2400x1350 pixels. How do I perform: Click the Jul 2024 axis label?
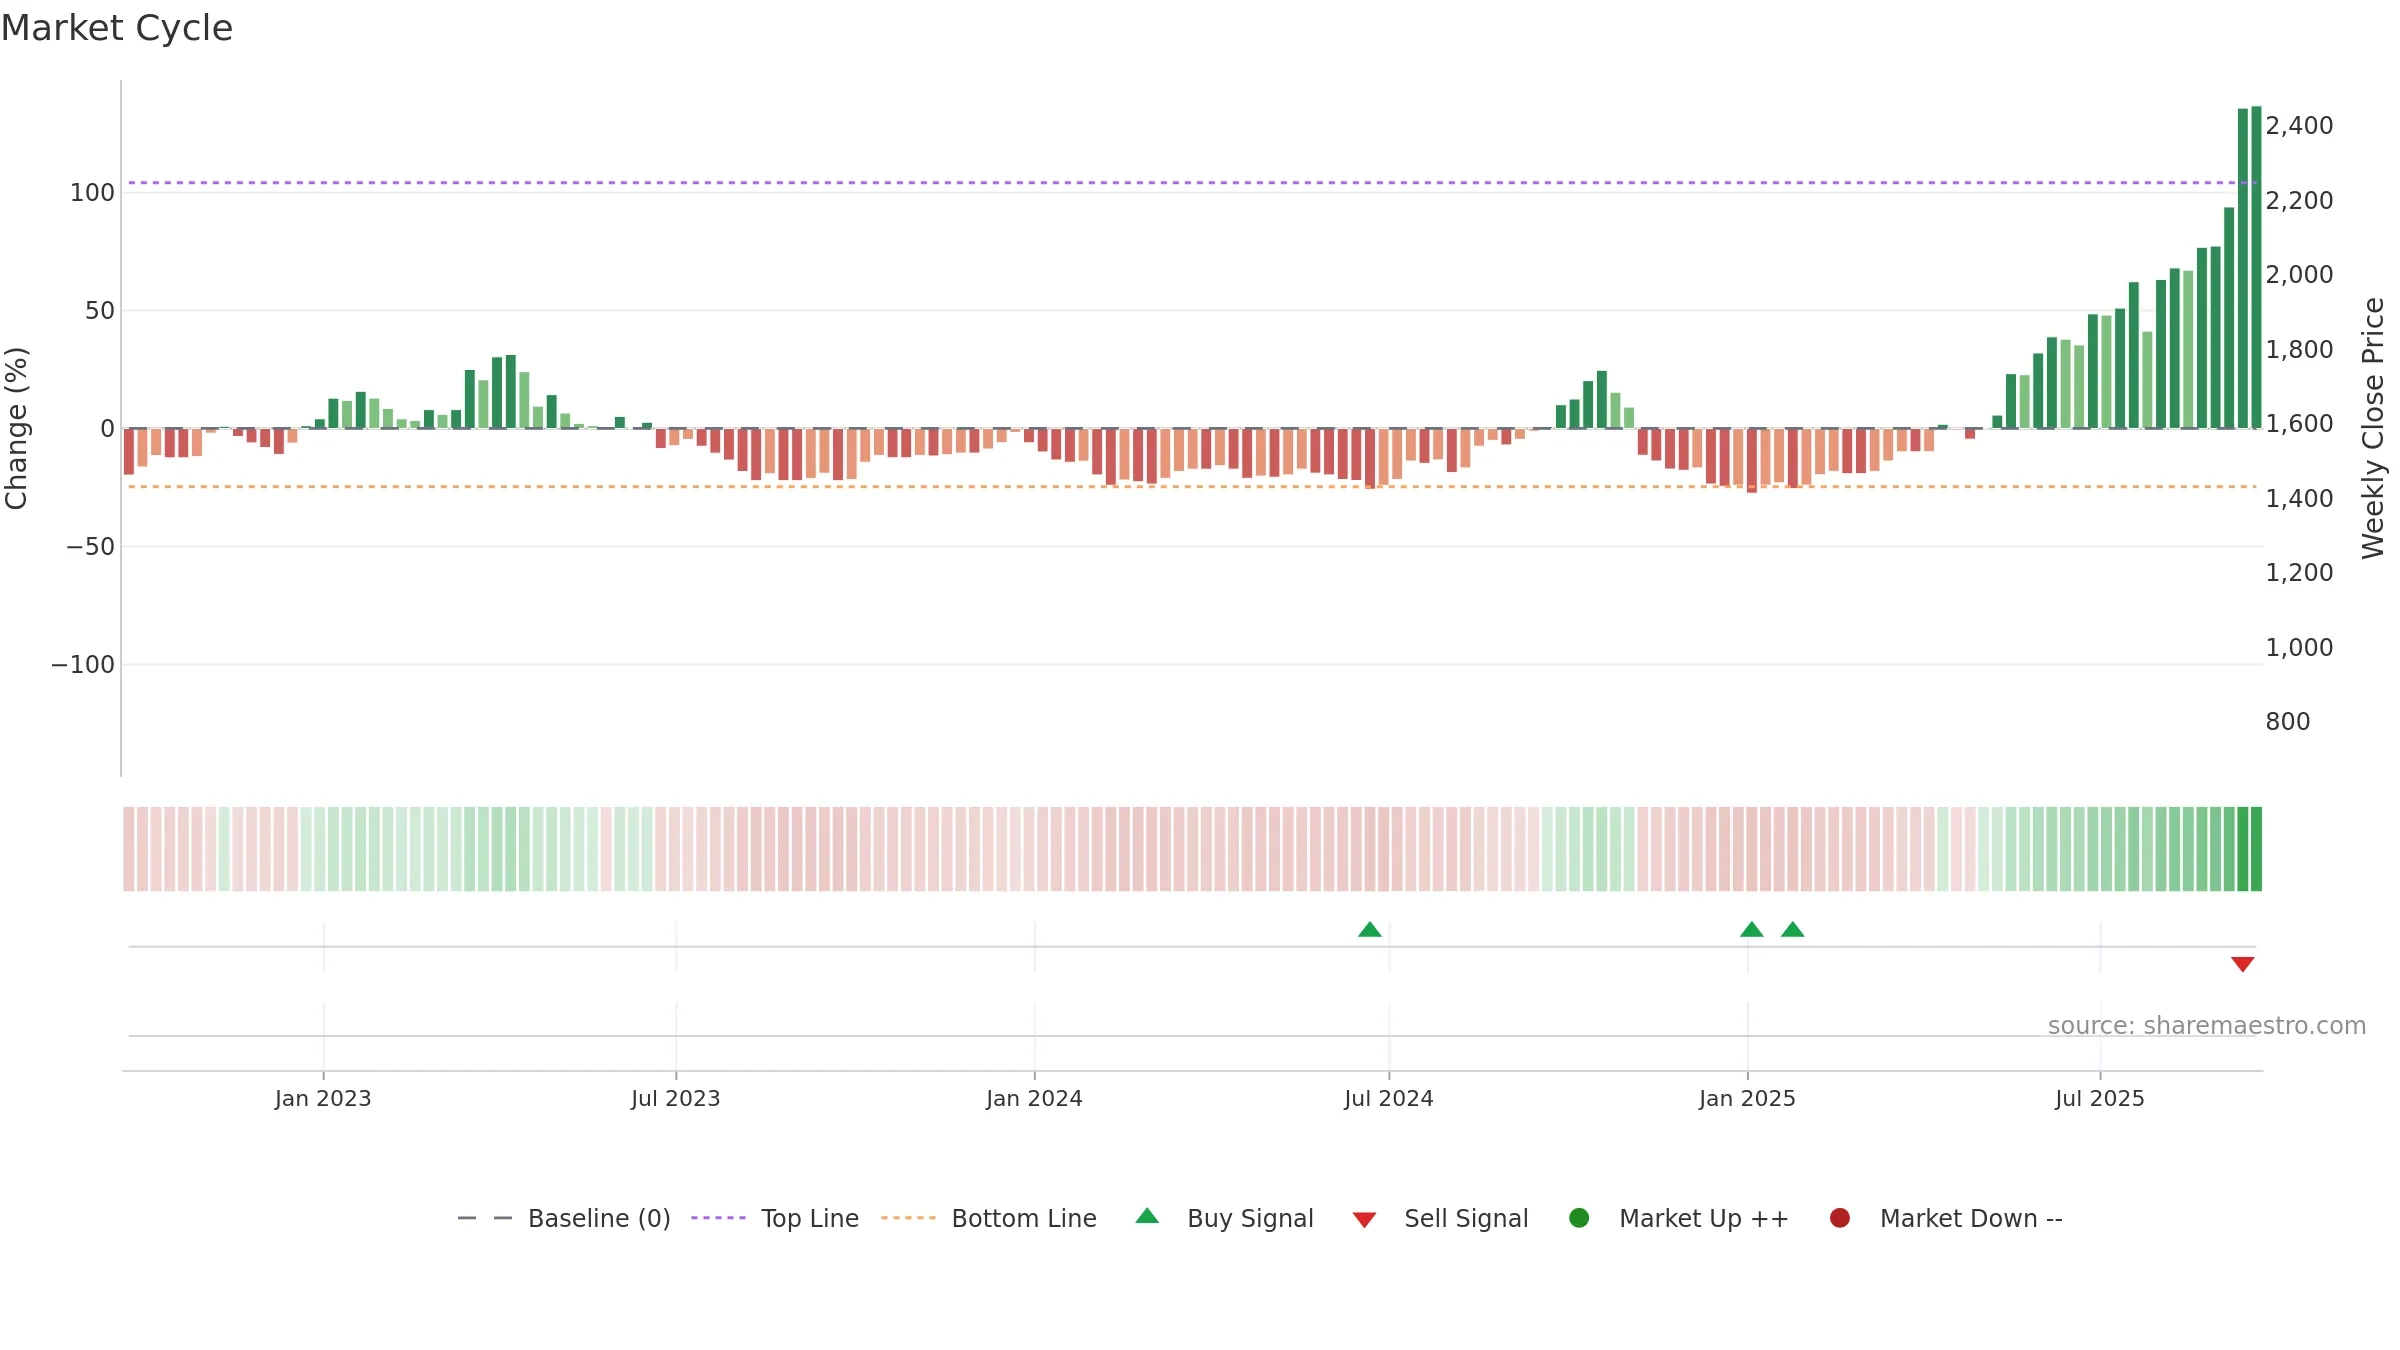coord(1389,1098)
